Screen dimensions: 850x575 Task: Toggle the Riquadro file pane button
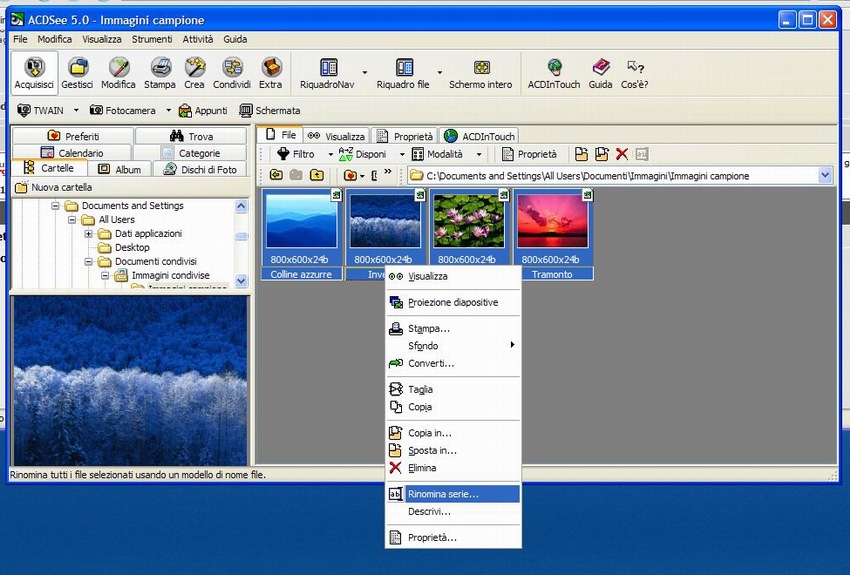tap(403, 73)
